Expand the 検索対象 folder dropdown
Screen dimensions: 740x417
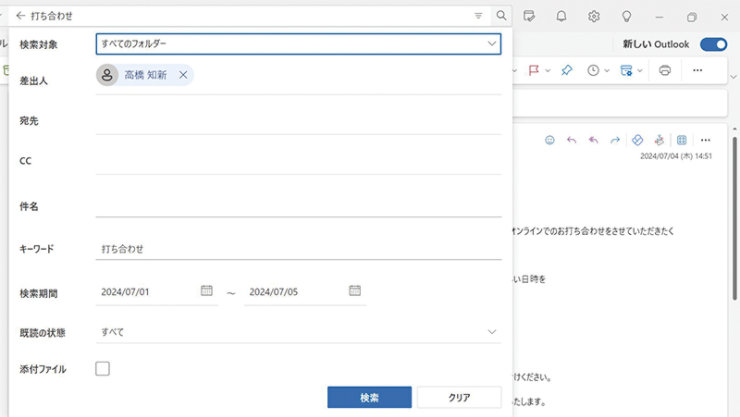[491, 44]
